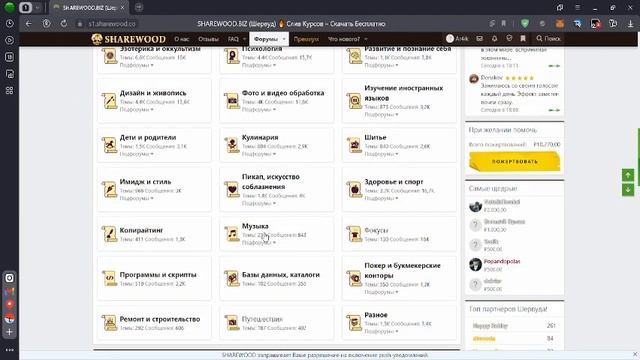
Task: Open the 'Отзывы' menu item
Action: (x=208, y=39)
